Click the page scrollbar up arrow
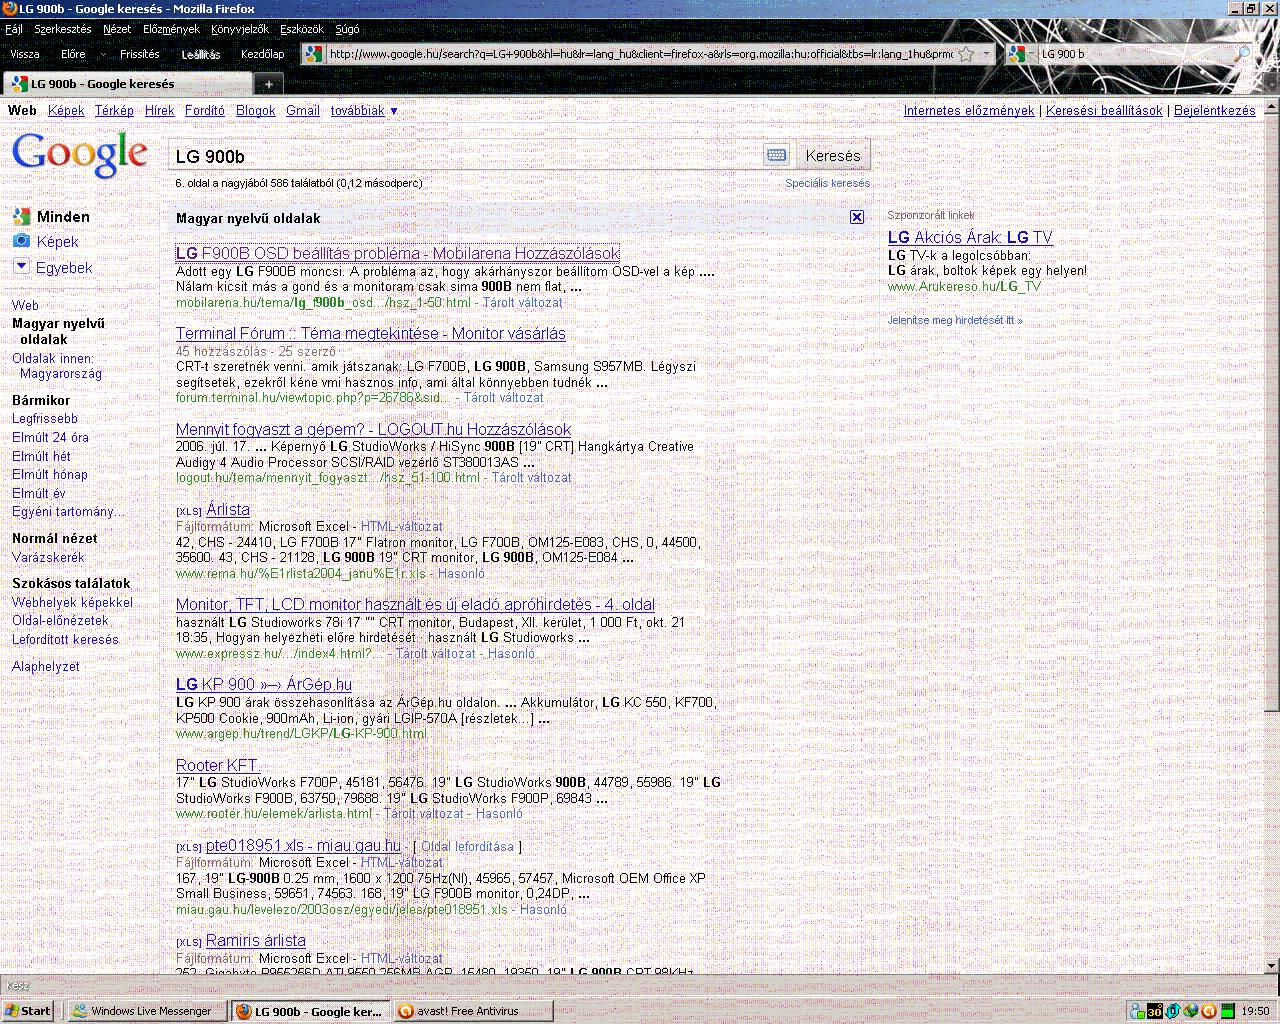1280x1024 pixels. click(x=1272, y=106)
